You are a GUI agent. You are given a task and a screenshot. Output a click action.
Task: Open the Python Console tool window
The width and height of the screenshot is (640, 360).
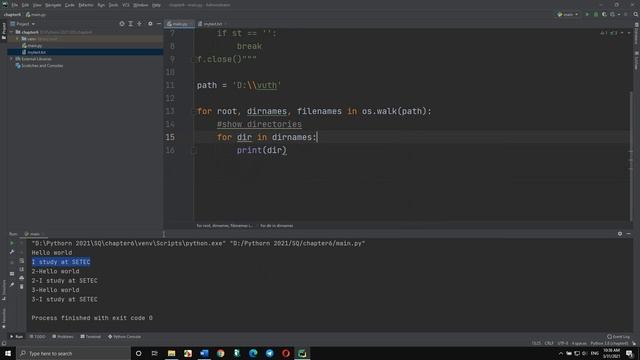pyautogui.click(x=124, y=337)
